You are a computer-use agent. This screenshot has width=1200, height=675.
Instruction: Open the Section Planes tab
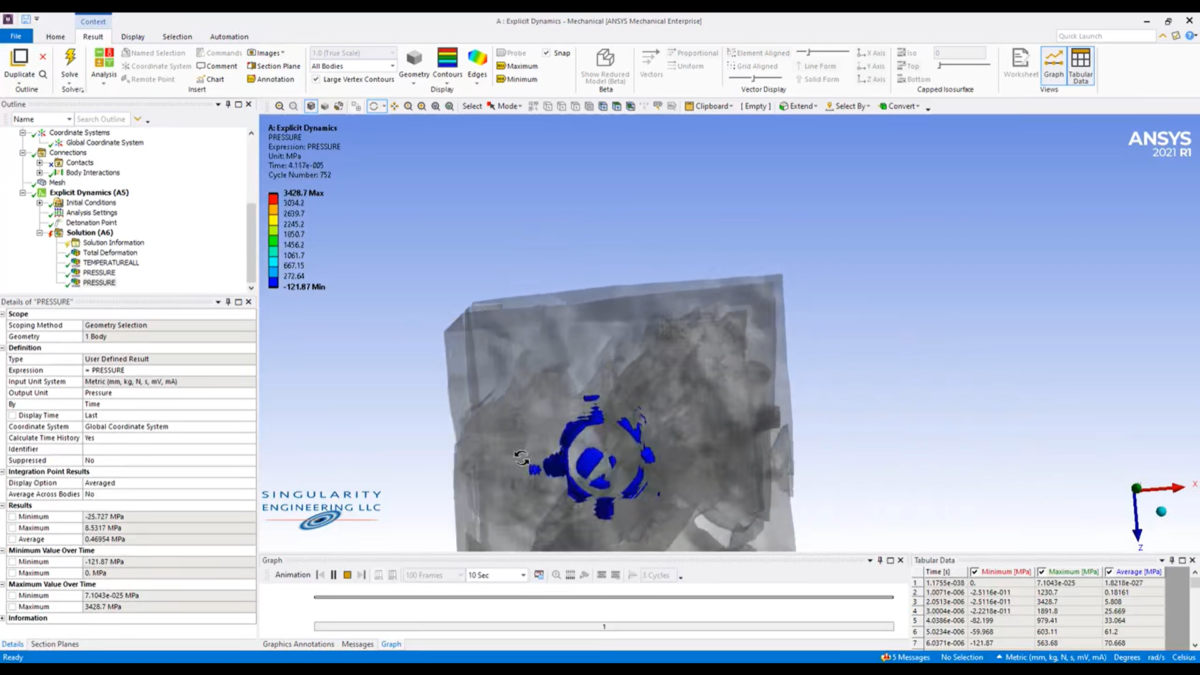[54, 644]
